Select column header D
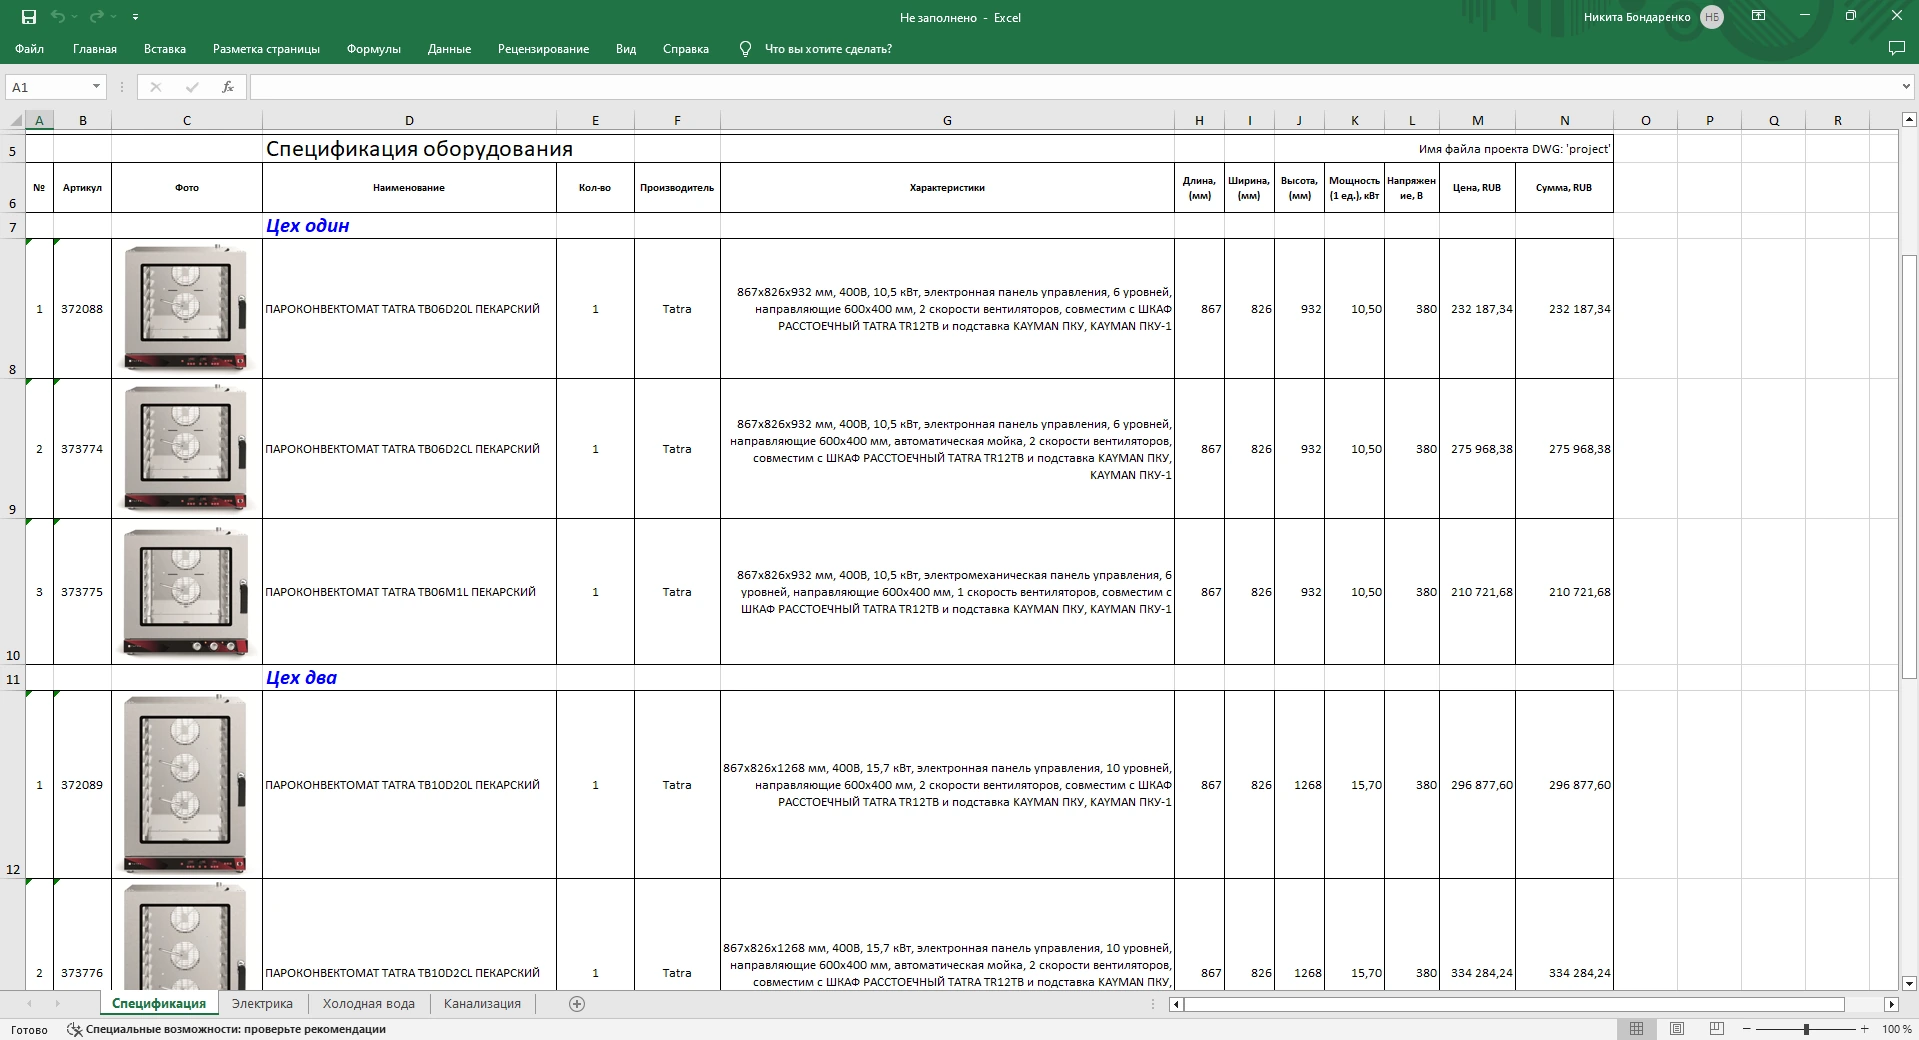The width and height of the screenshot is (1919, 1040). click(x=409, y=120)
